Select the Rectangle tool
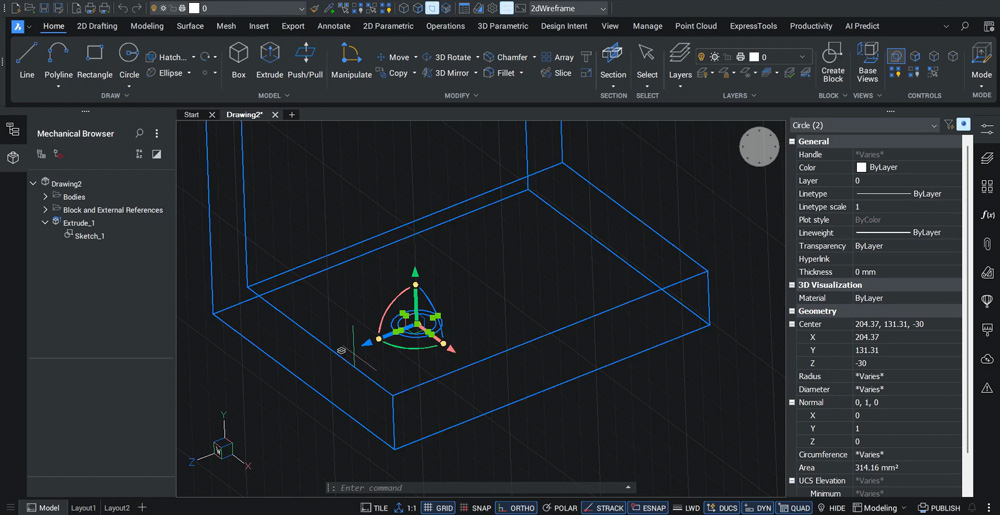 point(94,61)
